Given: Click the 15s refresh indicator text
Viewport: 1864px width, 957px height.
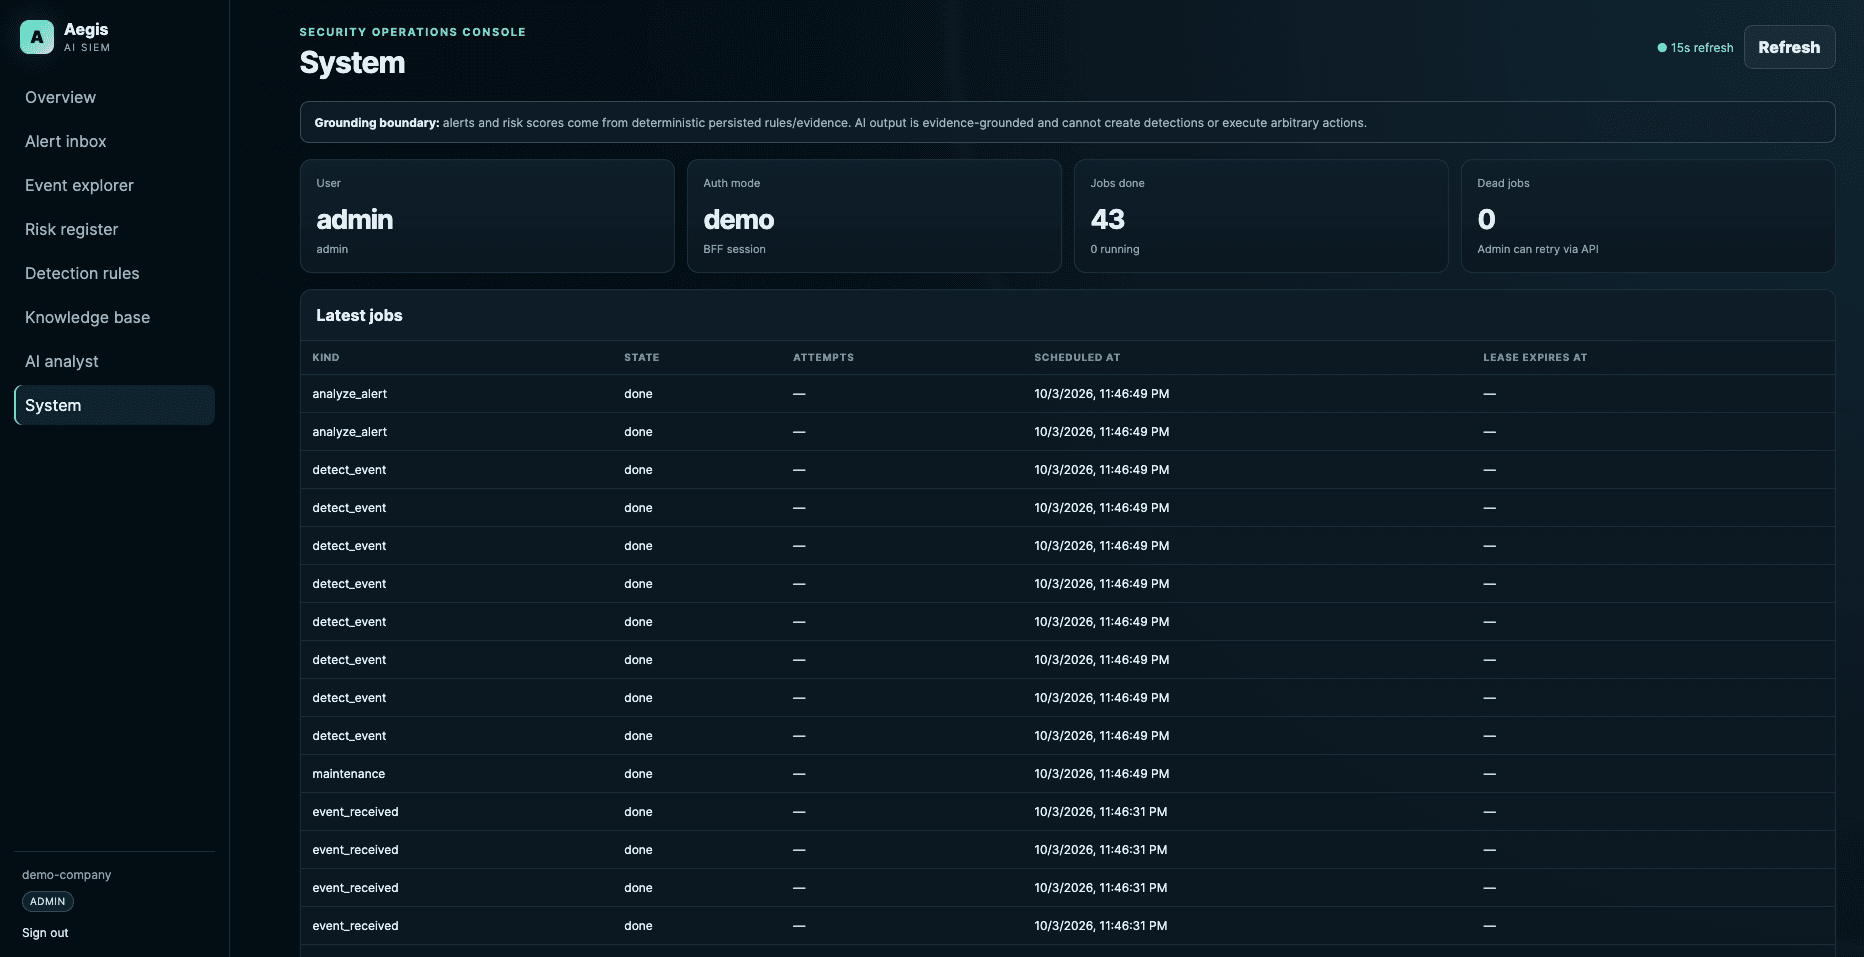Looking at the screenshot, I should (1702, 48).
